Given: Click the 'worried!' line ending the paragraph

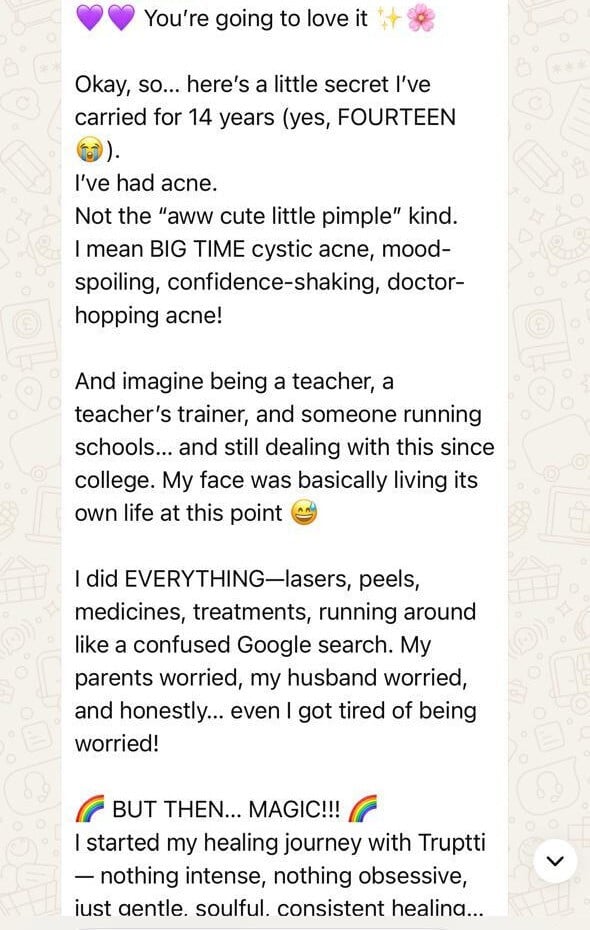Looking at the screenshot, I should (117, 743).
